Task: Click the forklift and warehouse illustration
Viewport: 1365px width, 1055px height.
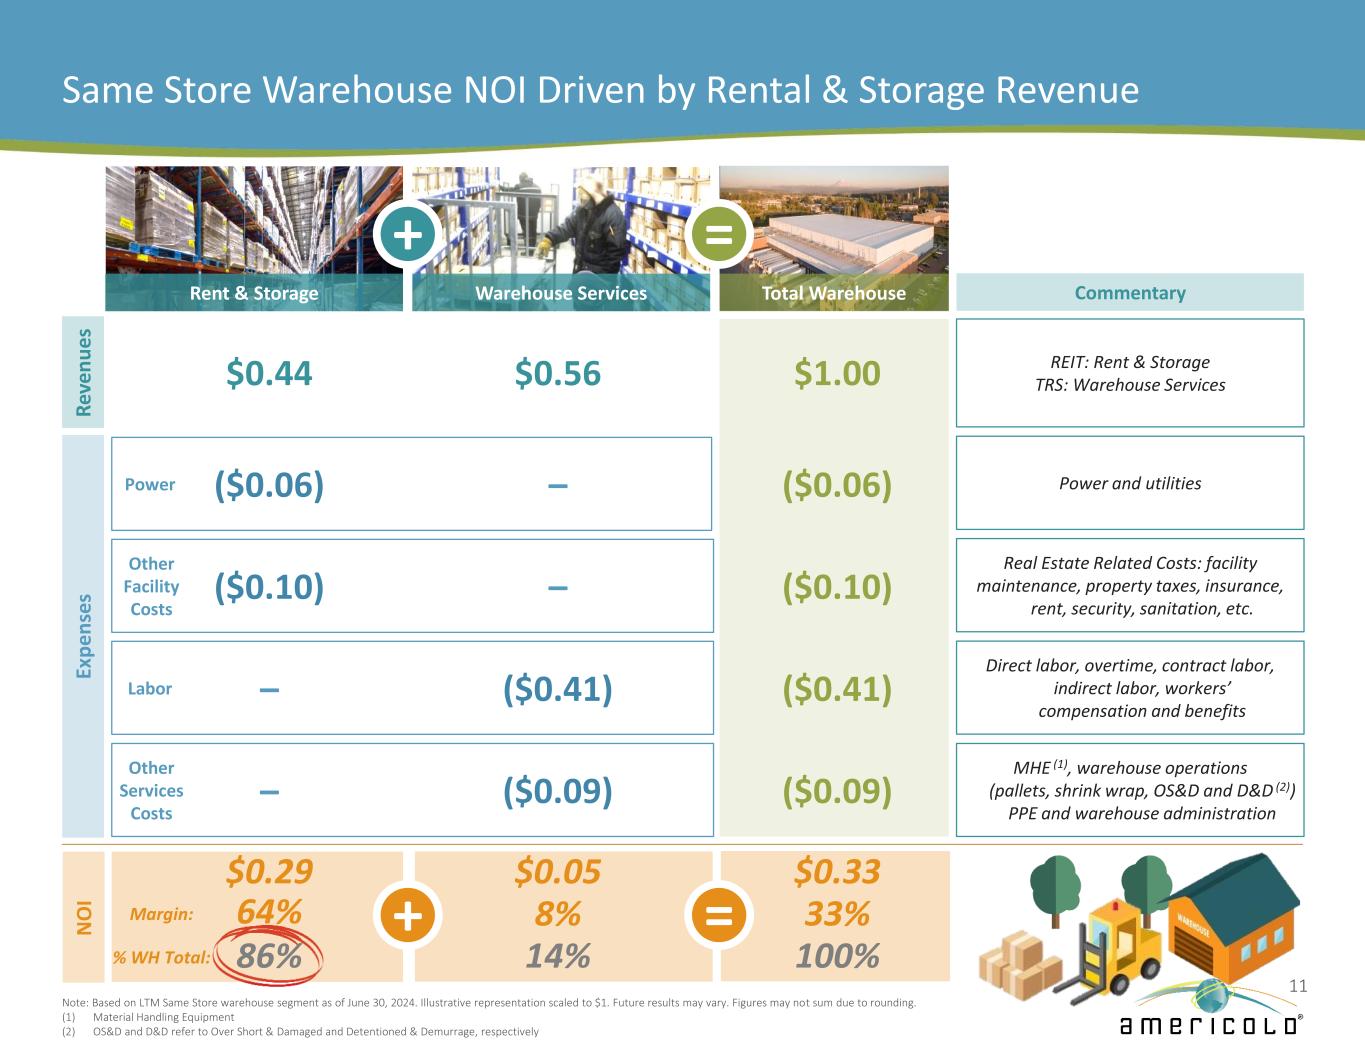Action: (1138, 920)
